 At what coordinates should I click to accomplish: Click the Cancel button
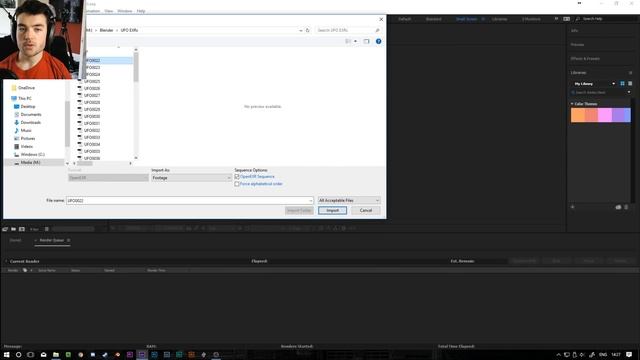(366, 211)
